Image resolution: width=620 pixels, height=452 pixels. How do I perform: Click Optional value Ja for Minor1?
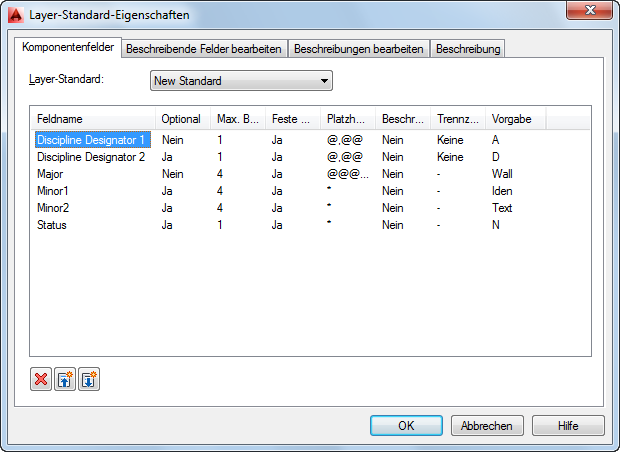167,191
